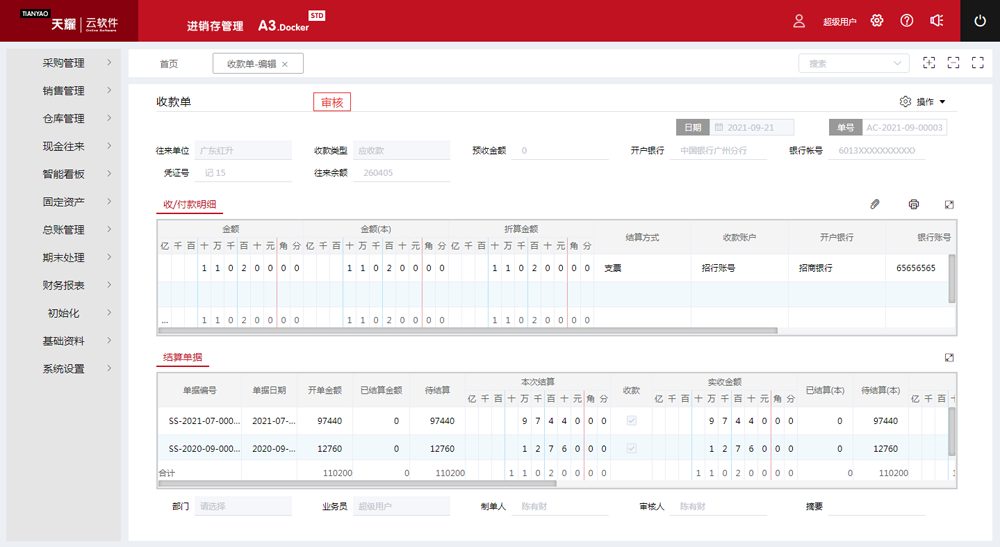Switch to 首页 tab
The height and width of the screenshot is (547, 1000).
click(x=168, y=64)
